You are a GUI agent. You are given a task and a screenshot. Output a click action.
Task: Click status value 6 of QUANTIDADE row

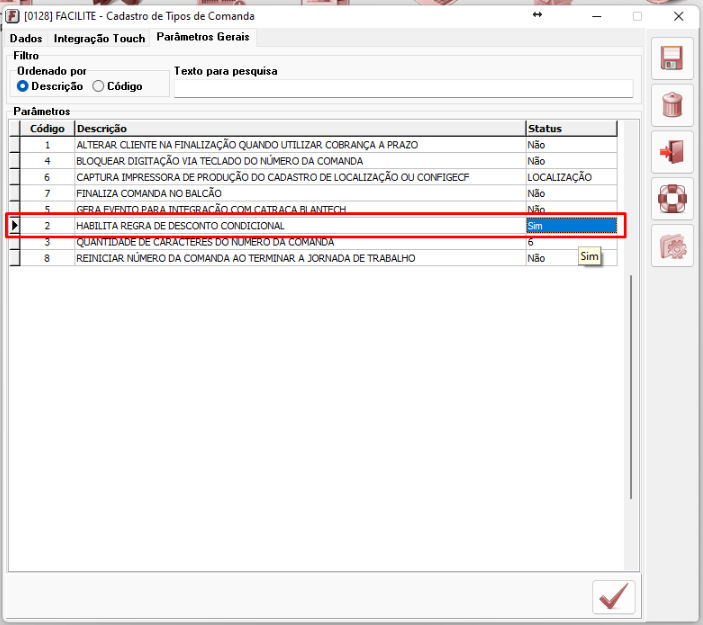[x=572, y=242]
